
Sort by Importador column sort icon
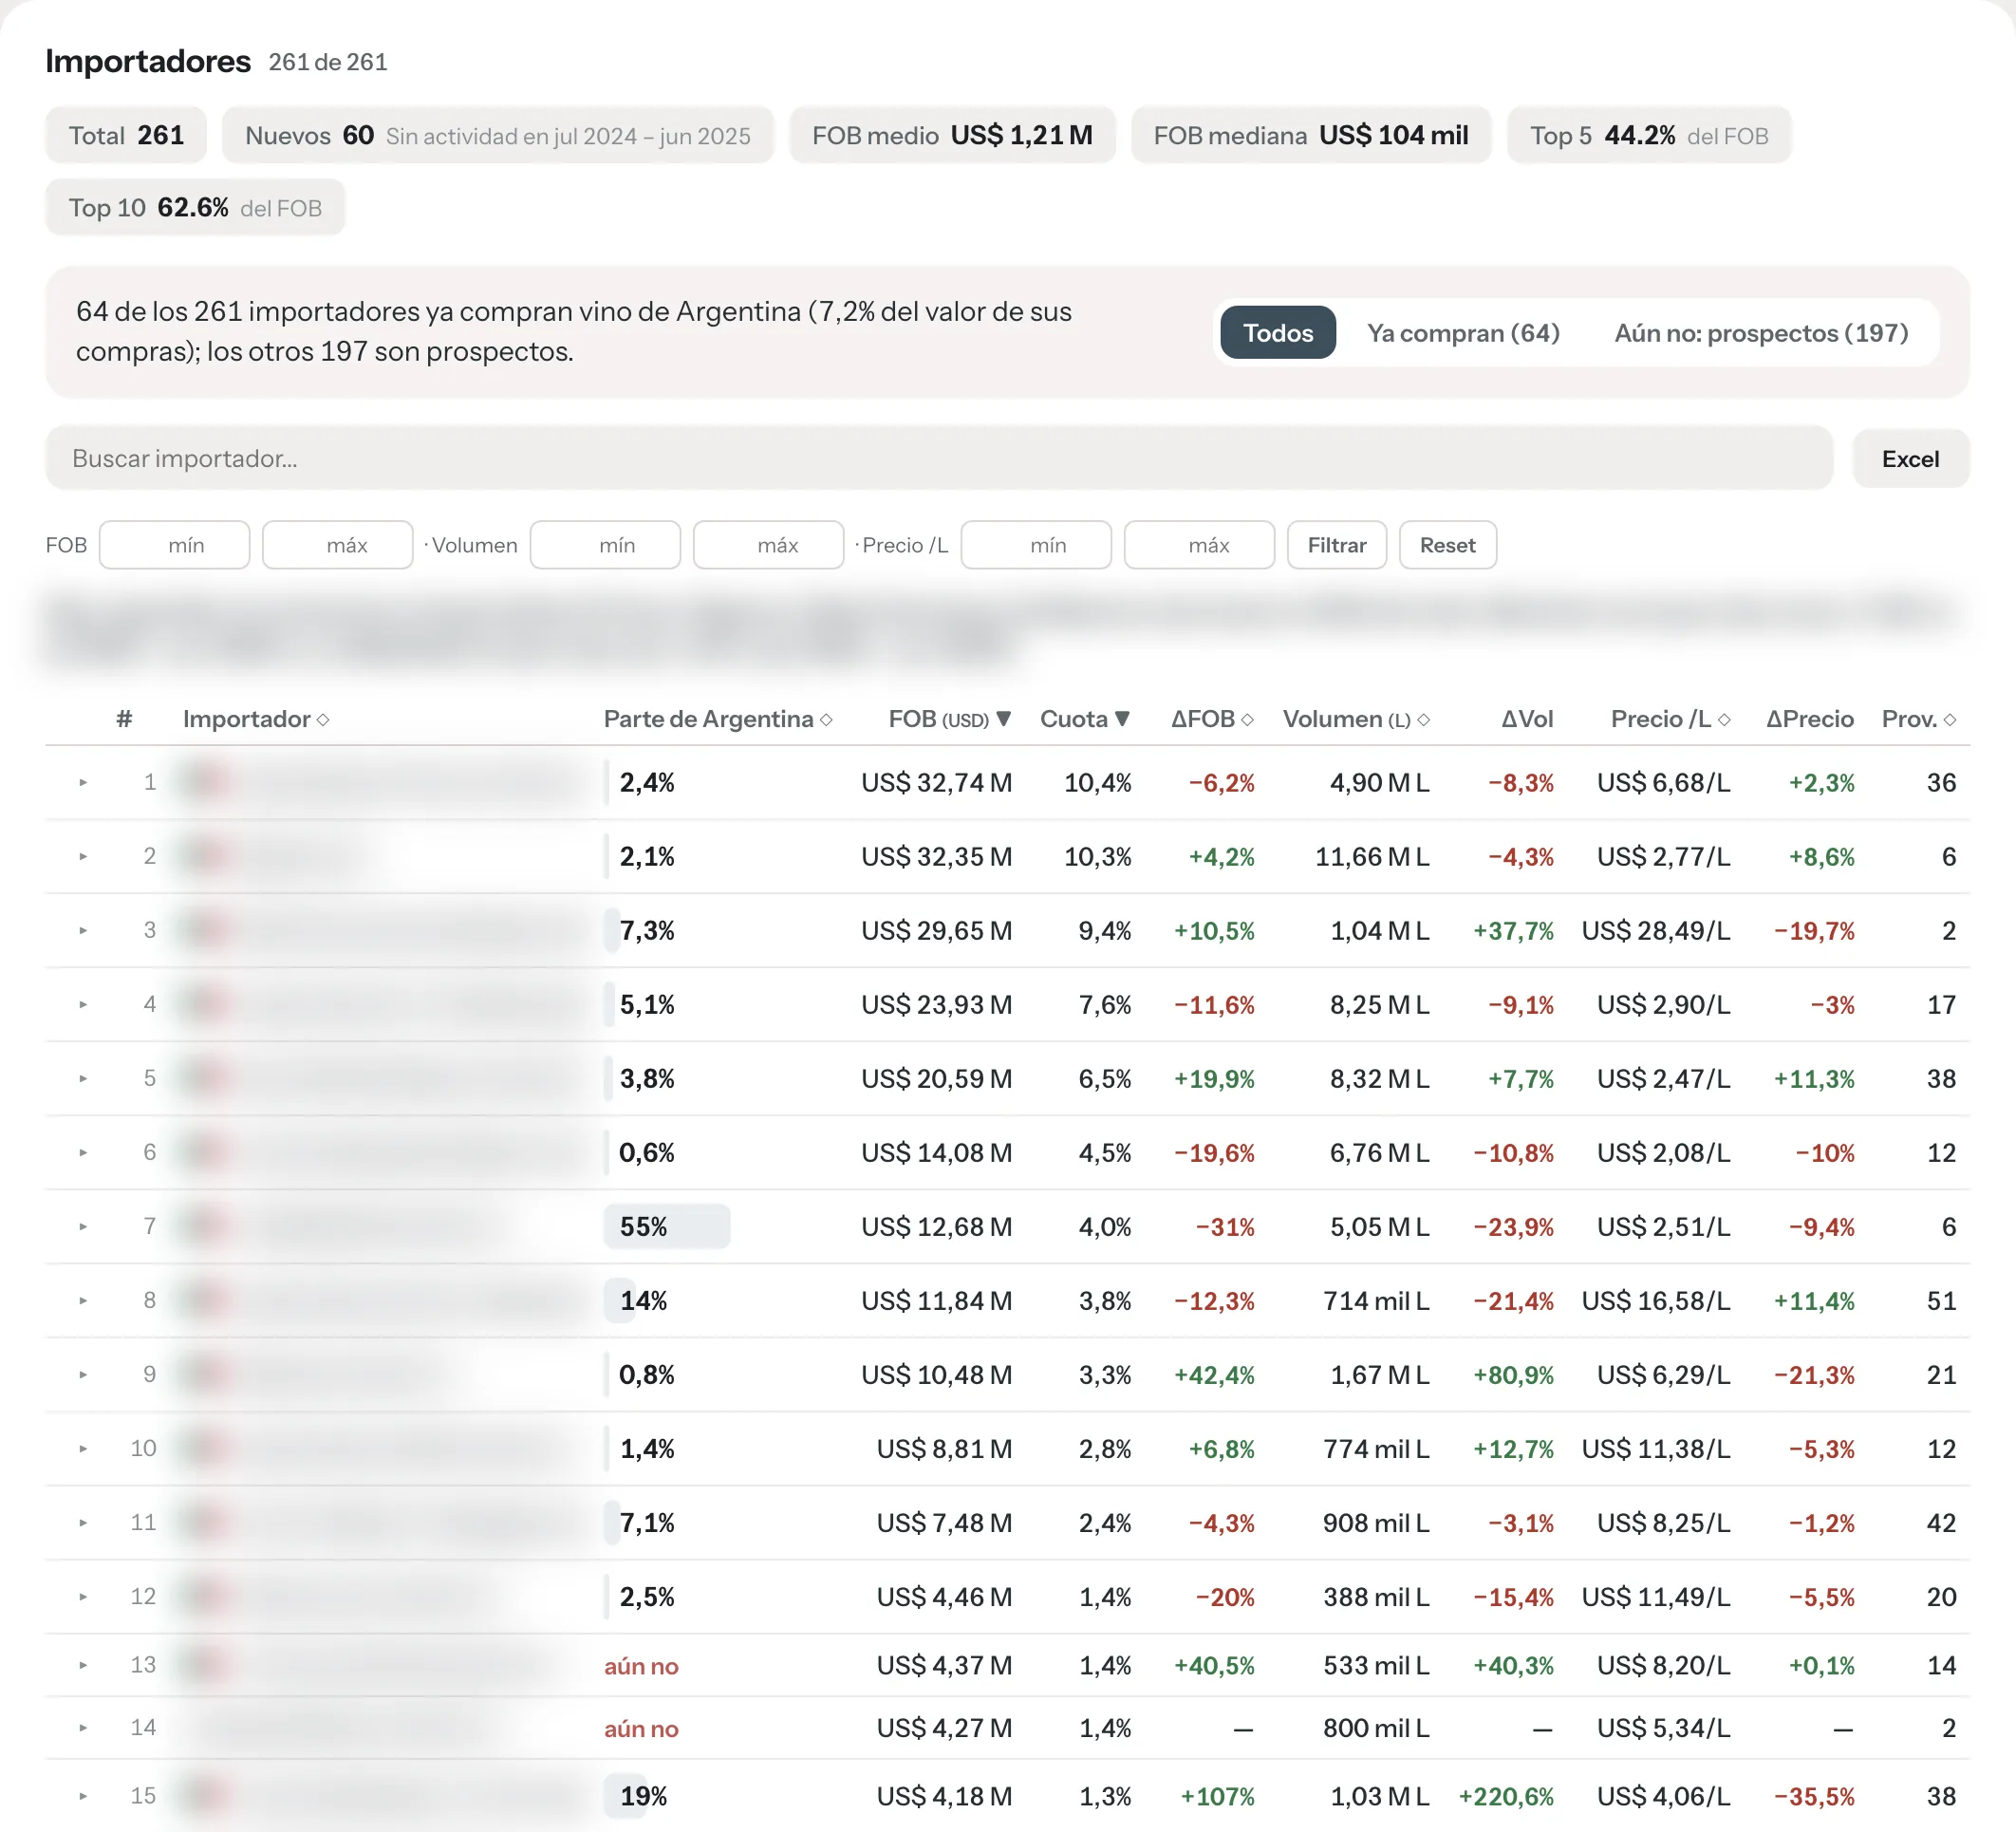pos(323,720)
